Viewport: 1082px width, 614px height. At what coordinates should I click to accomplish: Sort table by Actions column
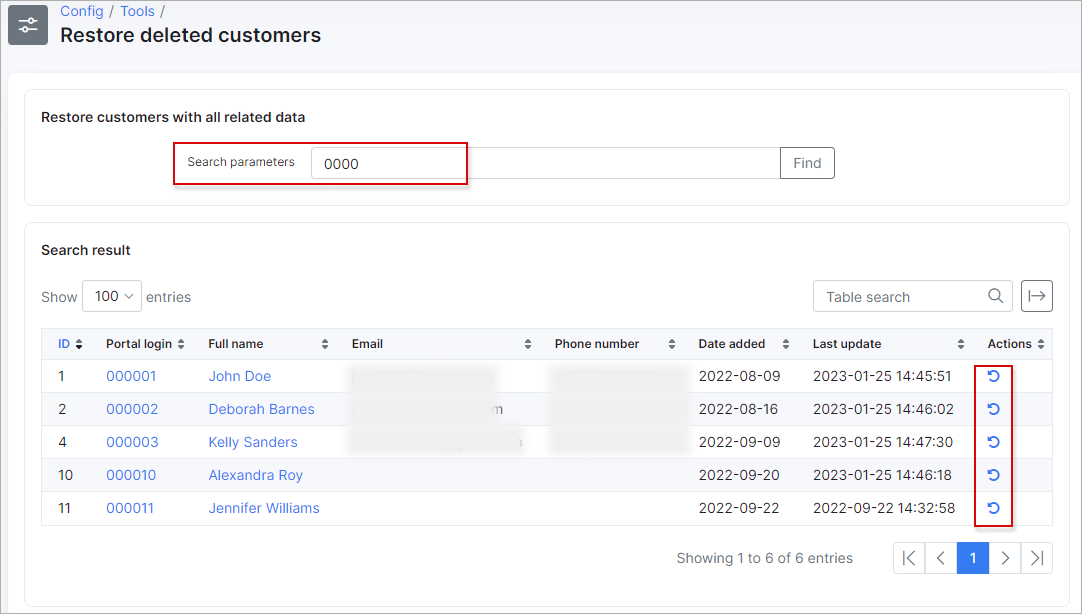1016,344
